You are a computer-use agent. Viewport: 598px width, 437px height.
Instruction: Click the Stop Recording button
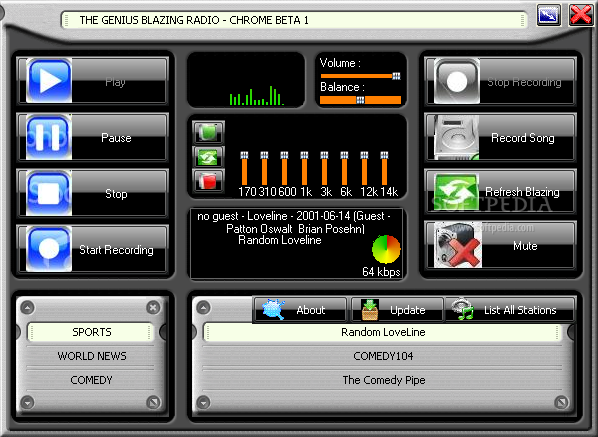pyautogui.click(x=500, y=81)
